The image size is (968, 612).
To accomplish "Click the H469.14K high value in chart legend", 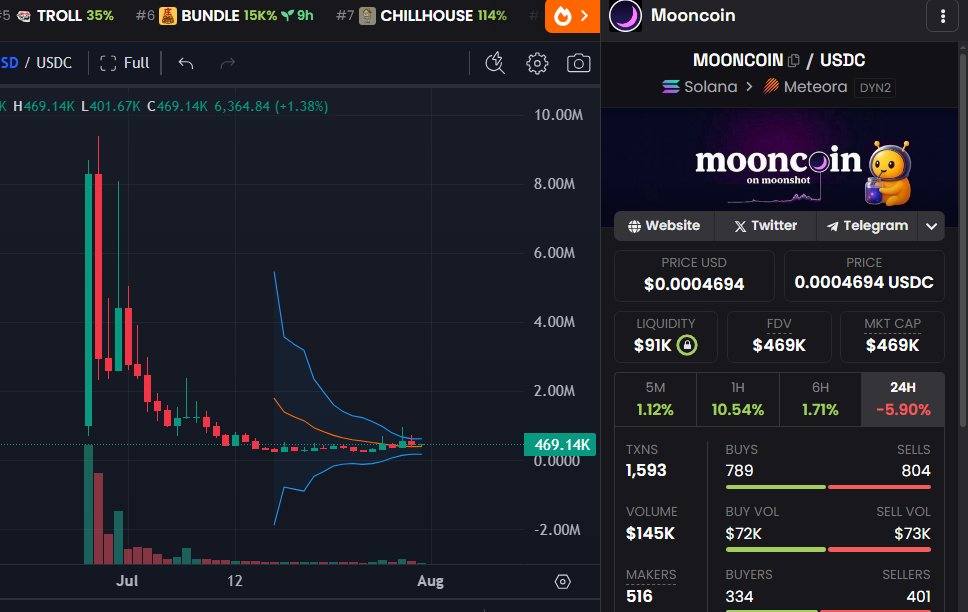I will [x=44, y=106].
